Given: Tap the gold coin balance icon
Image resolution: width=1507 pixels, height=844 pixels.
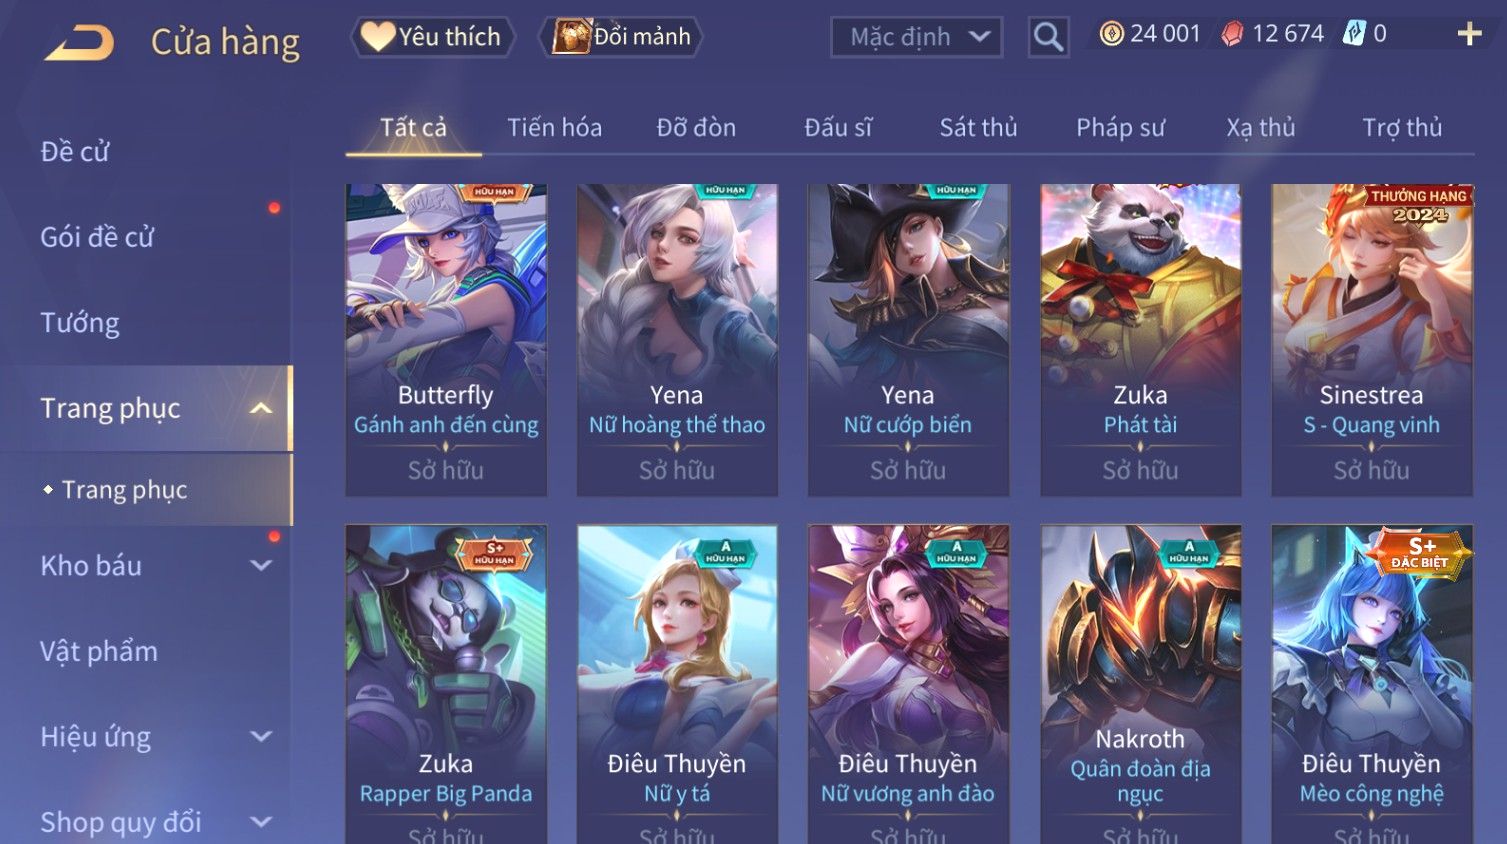Looking at the screenshot, I should 1111,34.
